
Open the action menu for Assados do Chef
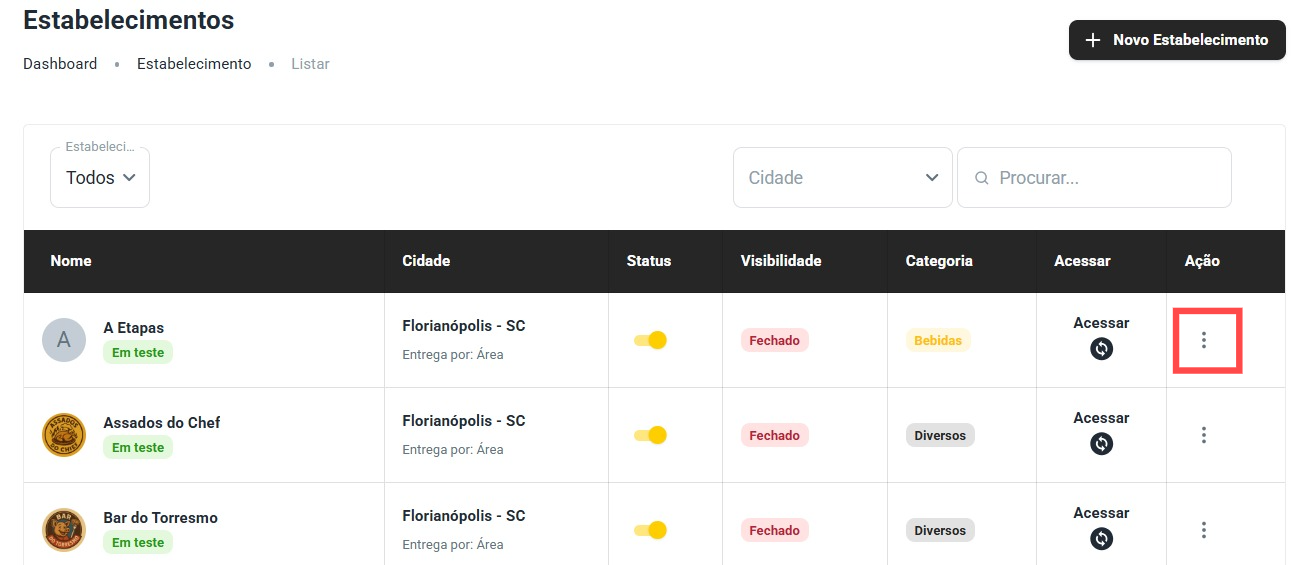(x=1204, y=435)
